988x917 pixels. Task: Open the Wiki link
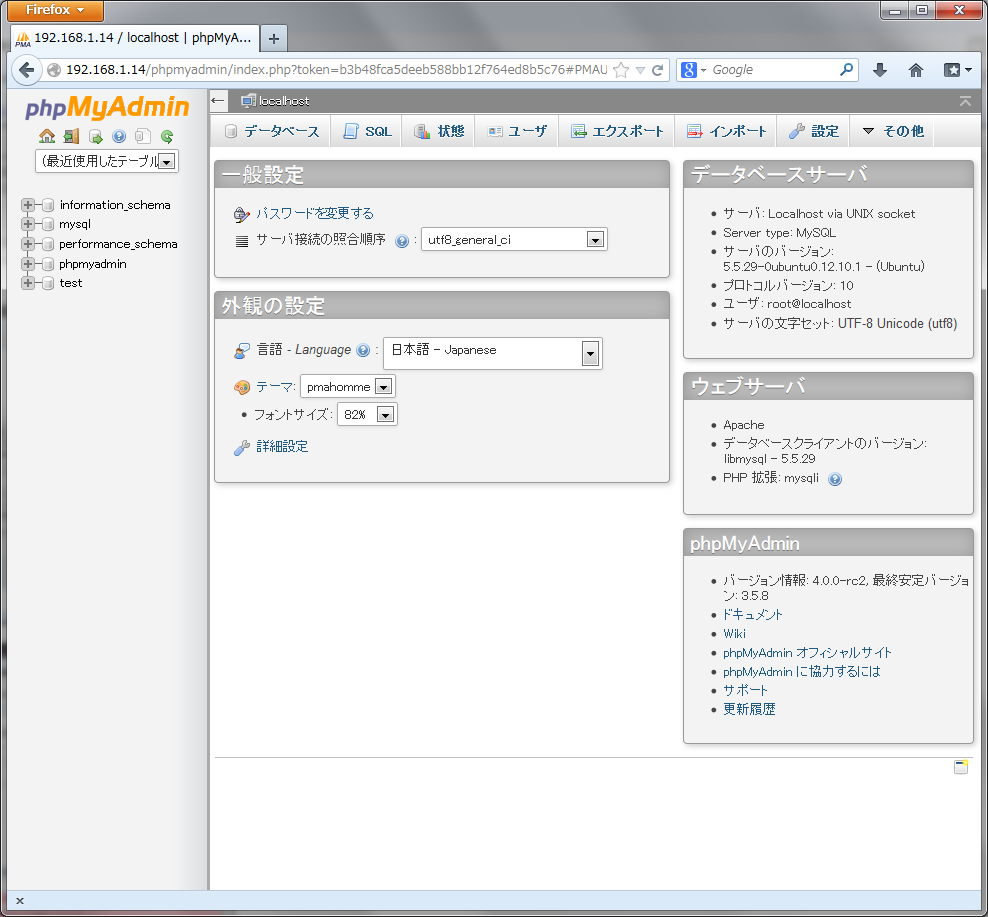tap(734, 634)
